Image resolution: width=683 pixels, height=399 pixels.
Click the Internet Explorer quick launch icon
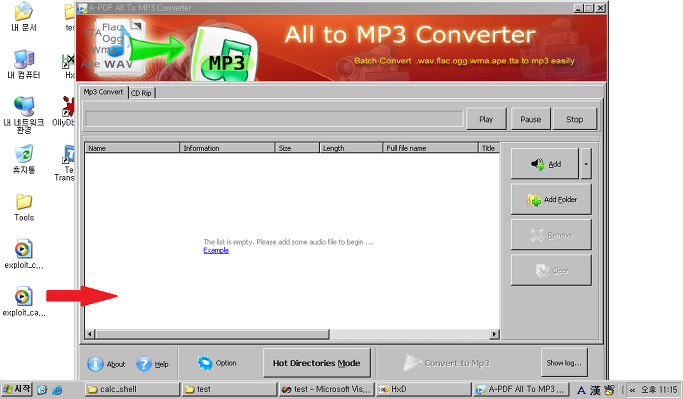[57, 389]
